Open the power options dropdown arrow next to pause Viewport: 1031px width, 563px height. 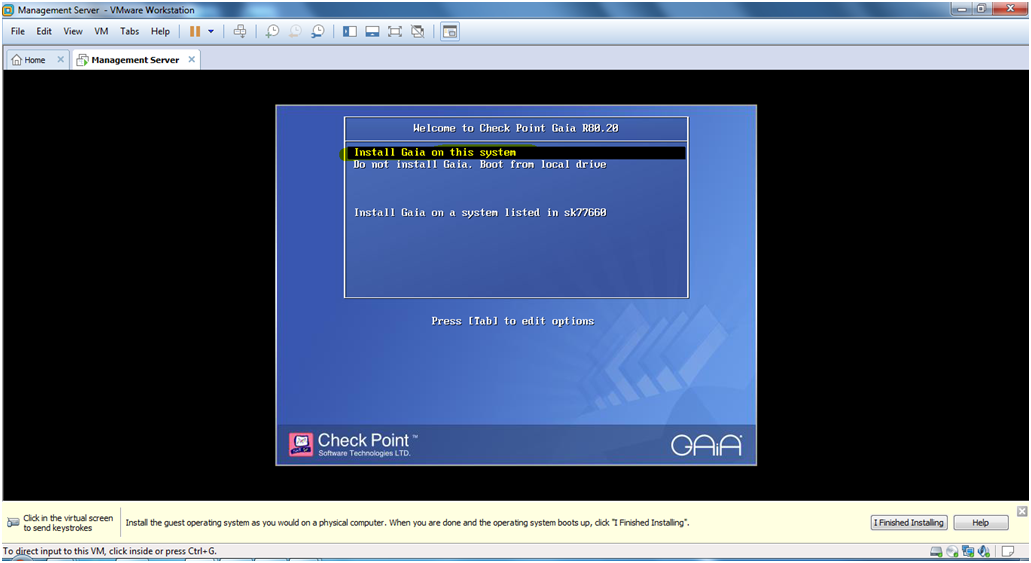click(211, 32)
